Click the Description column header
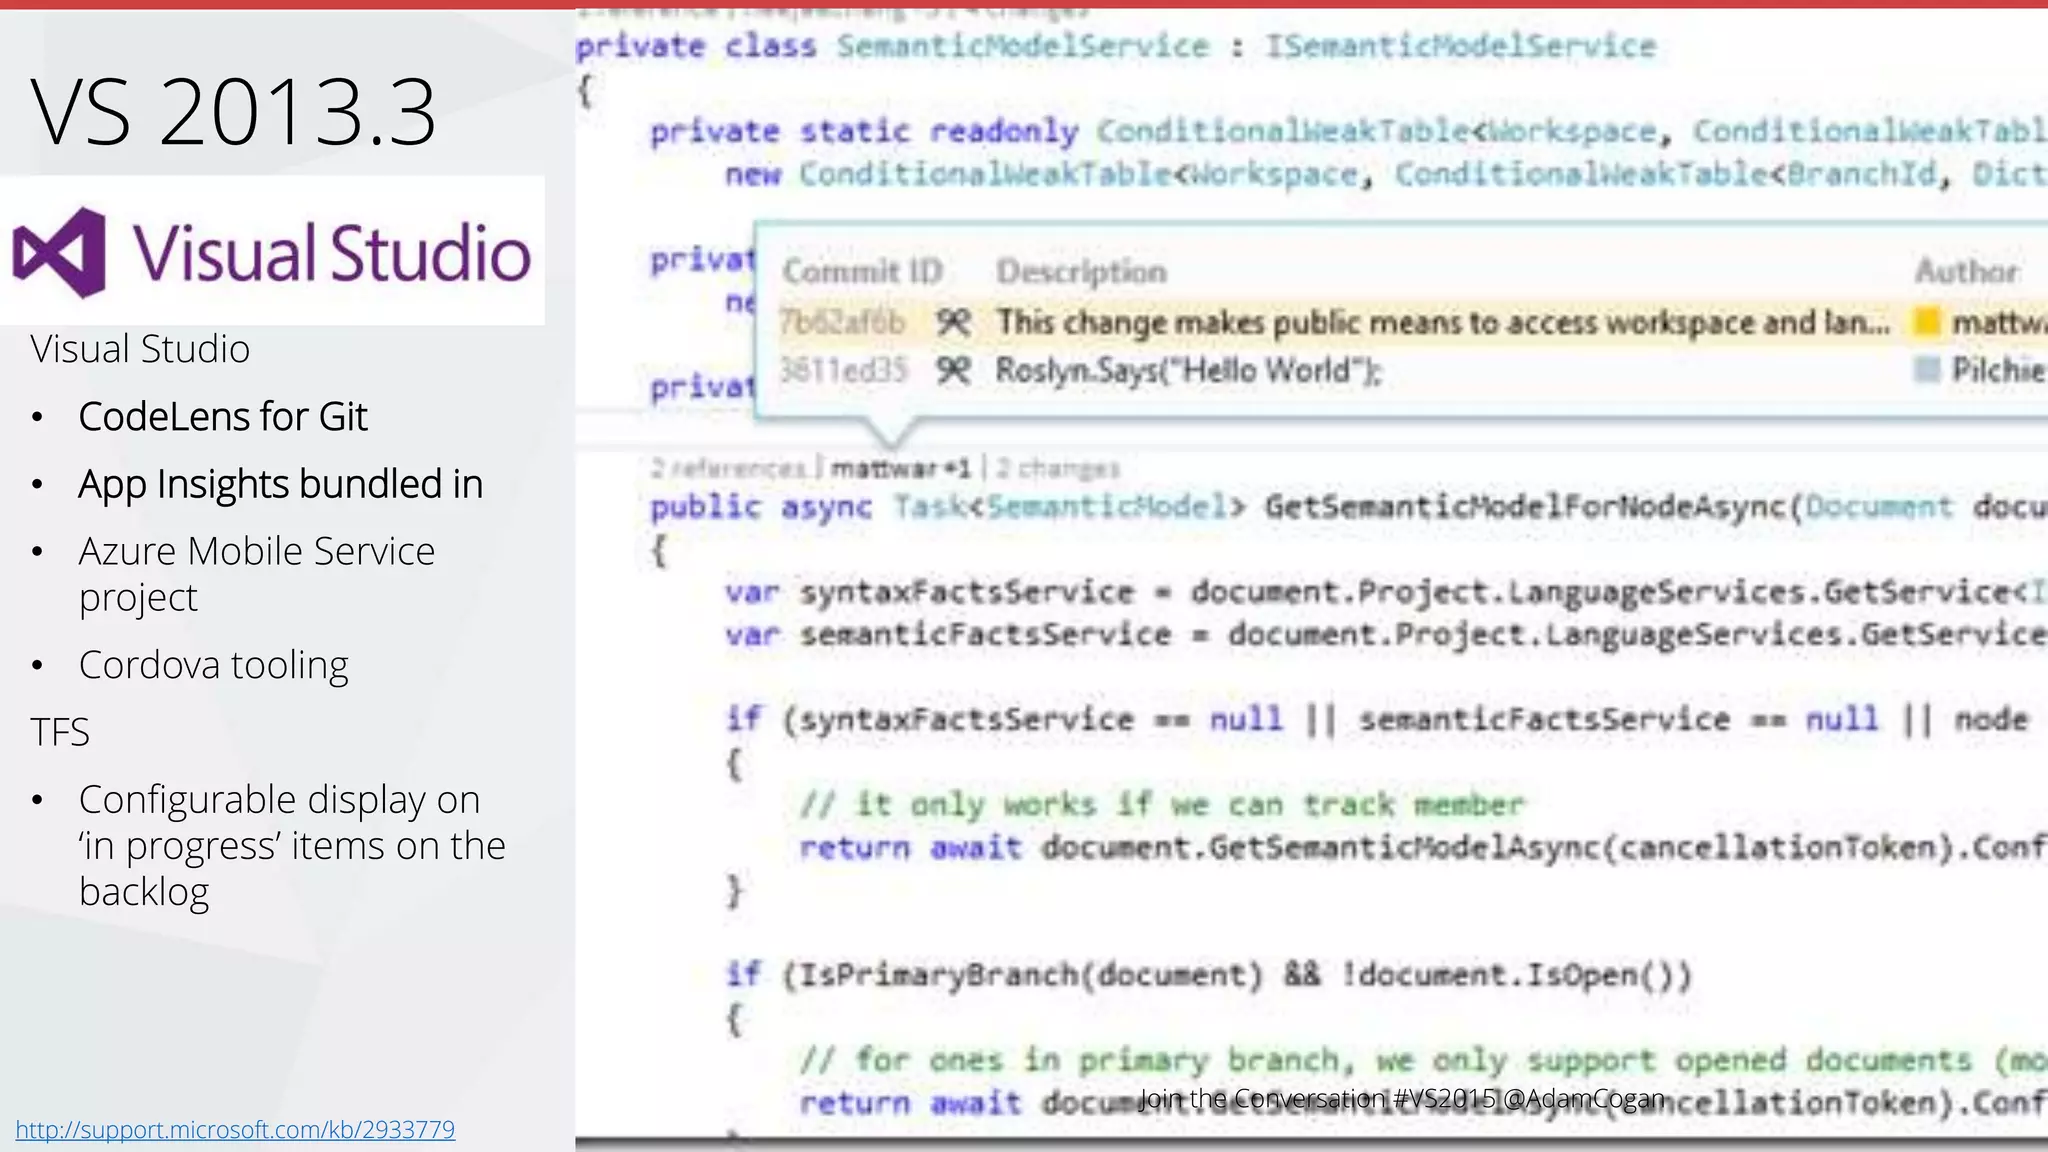 point(1081,271)
